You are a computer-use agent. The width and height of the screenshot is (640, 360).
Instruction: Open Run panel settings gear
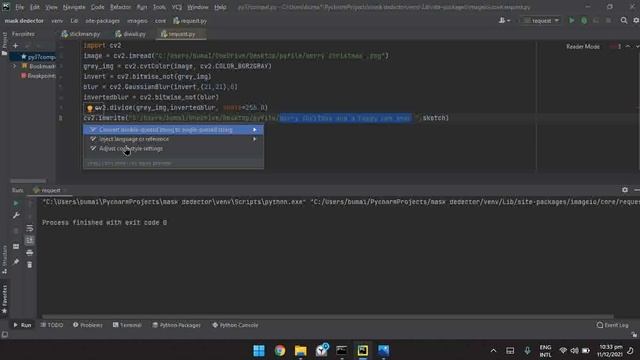[625, 190]
